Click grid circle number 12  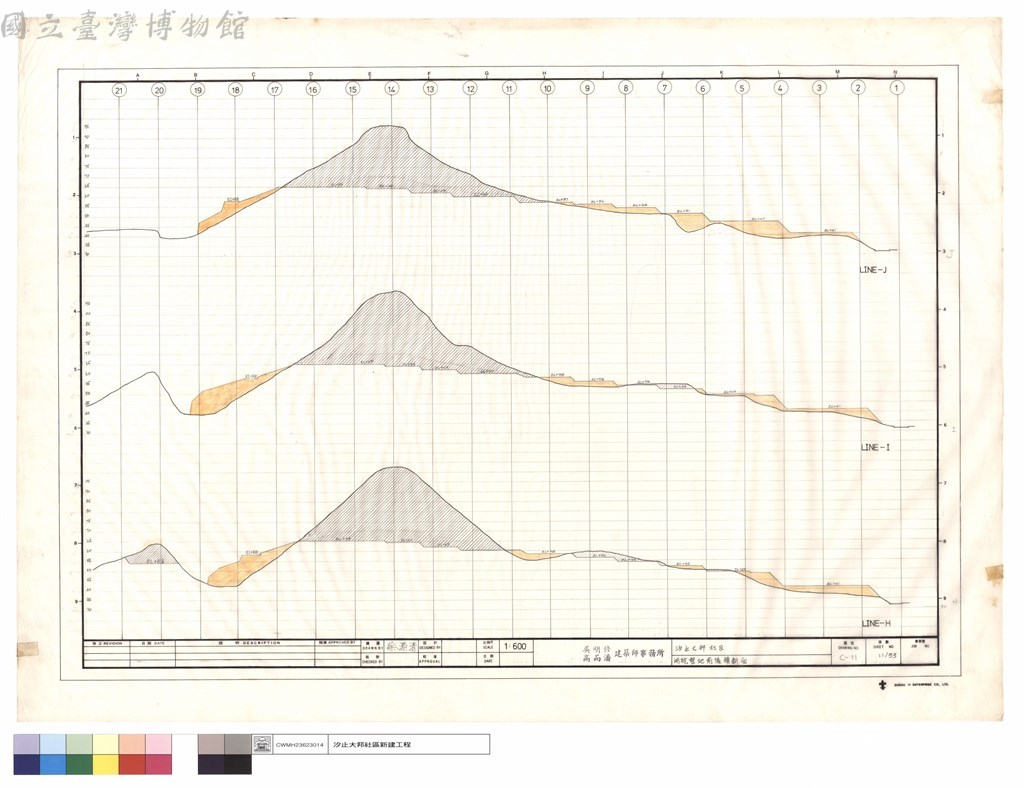coord(470,88)
